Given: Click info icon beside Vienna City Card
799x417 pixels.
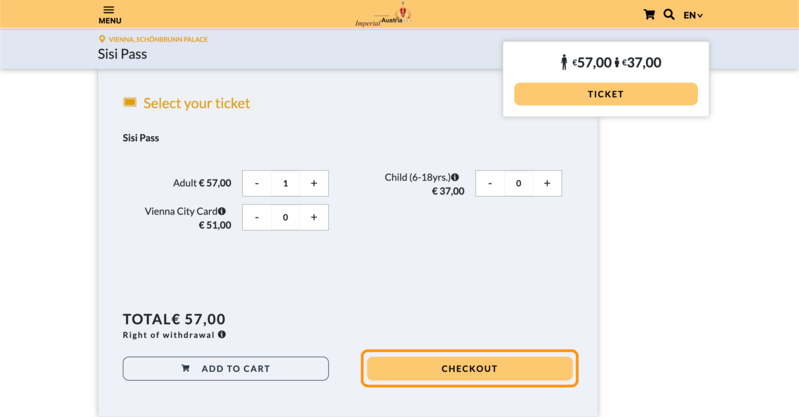Looking at the screenshot, I should (x=222, y=211).
